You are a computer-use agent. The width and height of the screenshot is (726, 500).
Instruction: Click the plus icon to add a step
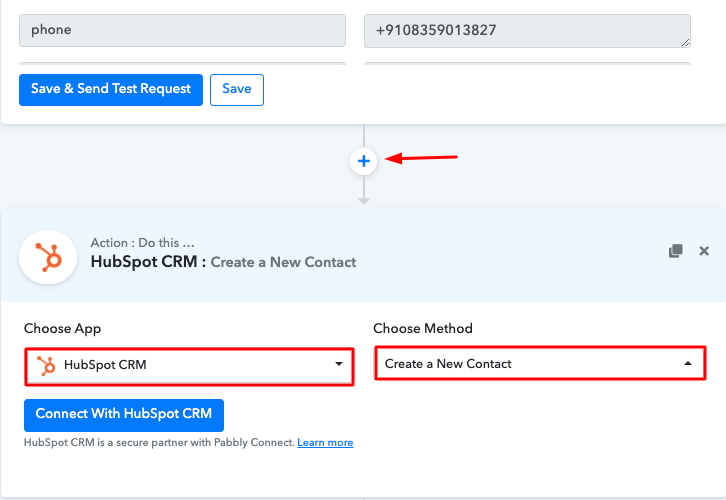363,161
